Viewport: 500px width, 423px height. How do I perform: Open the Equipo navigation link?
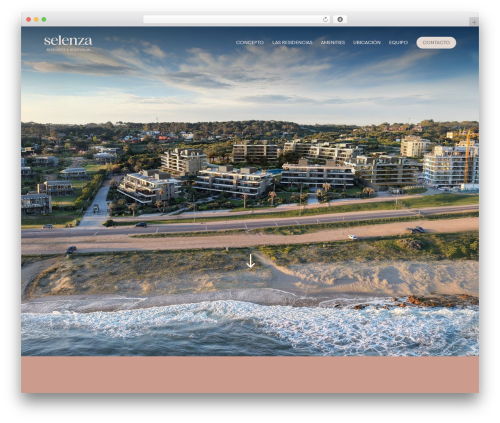[x=398, y=42]
